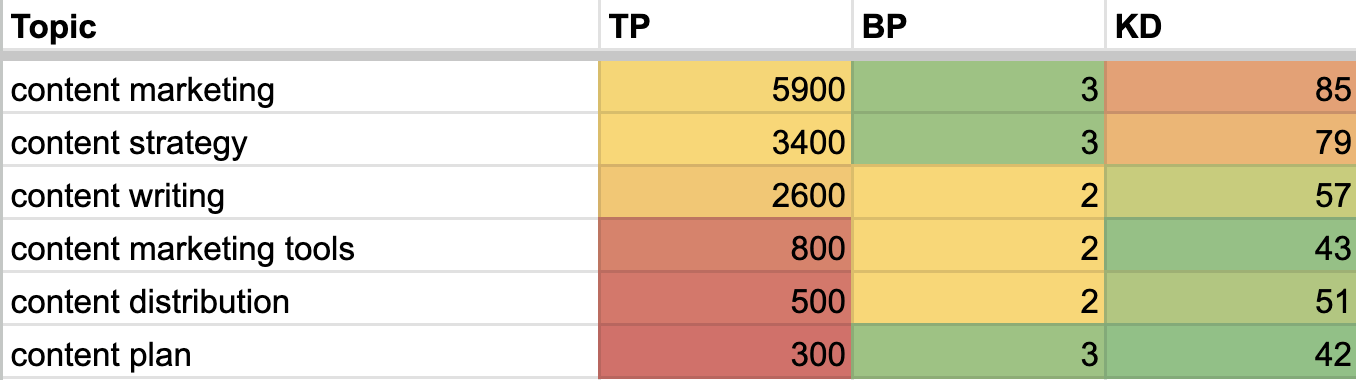Select the red TP cell showing 800
1356x380 pixels.
[725, 248]
